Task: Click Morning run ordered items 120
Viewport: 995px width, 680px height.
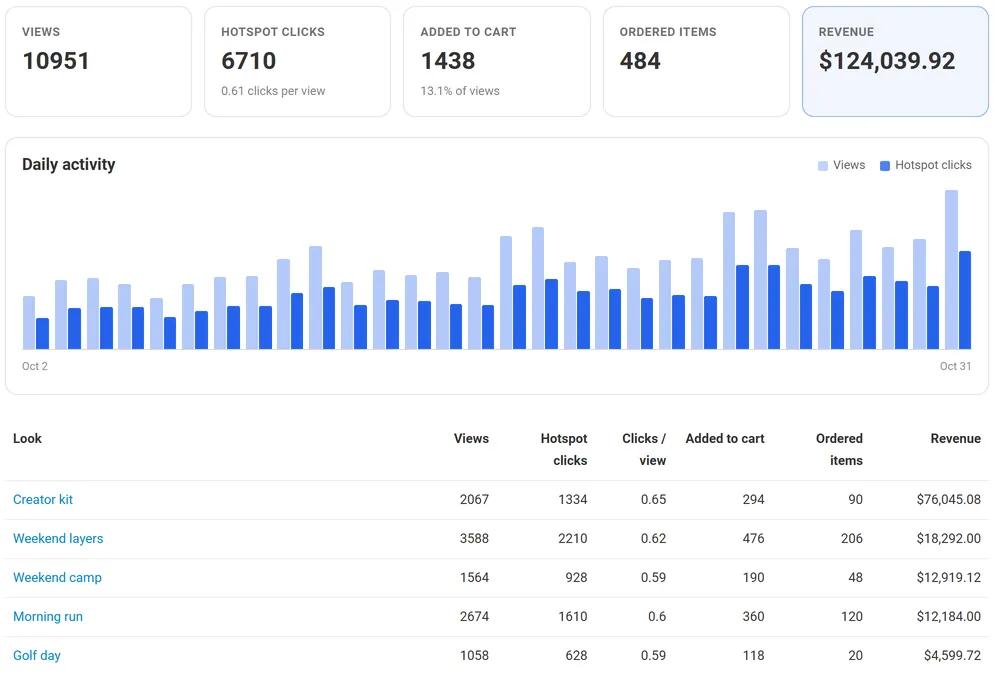Action: [852, 617]
